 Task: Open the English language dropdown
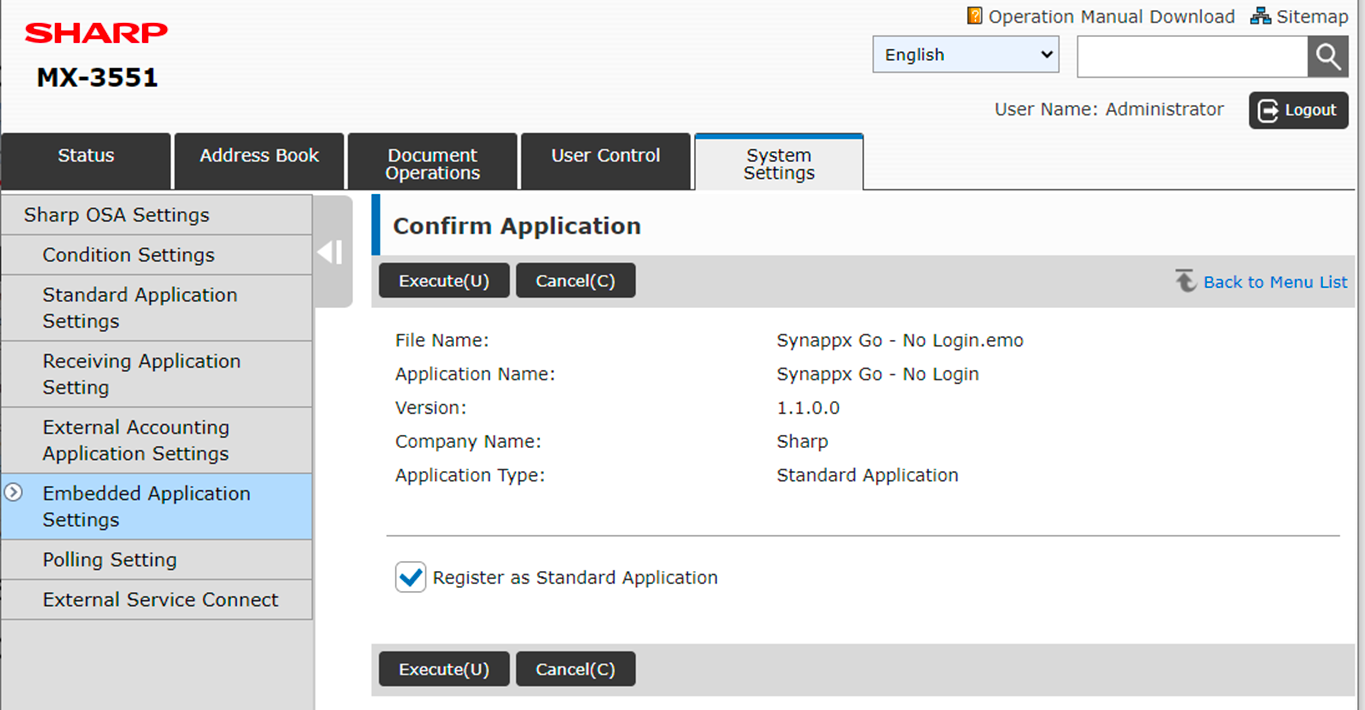[x=966, y=55]
